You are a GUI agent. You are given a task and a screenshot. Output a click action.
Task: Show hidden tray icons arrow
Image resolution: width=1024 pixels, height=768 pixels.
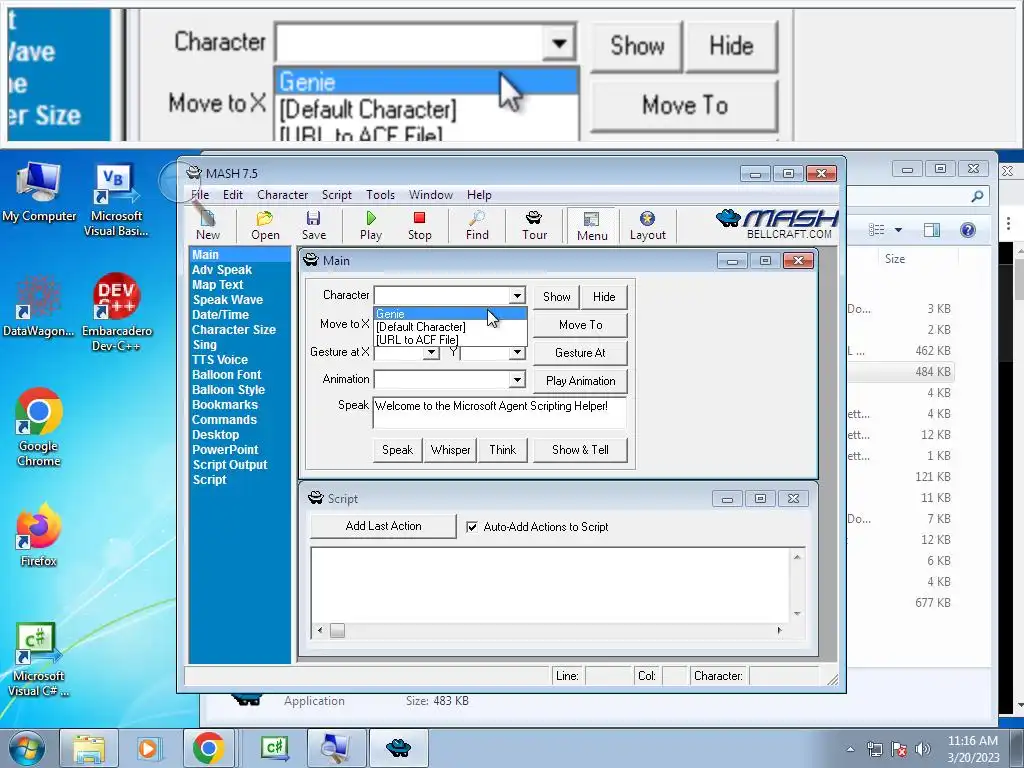point(850,749)
